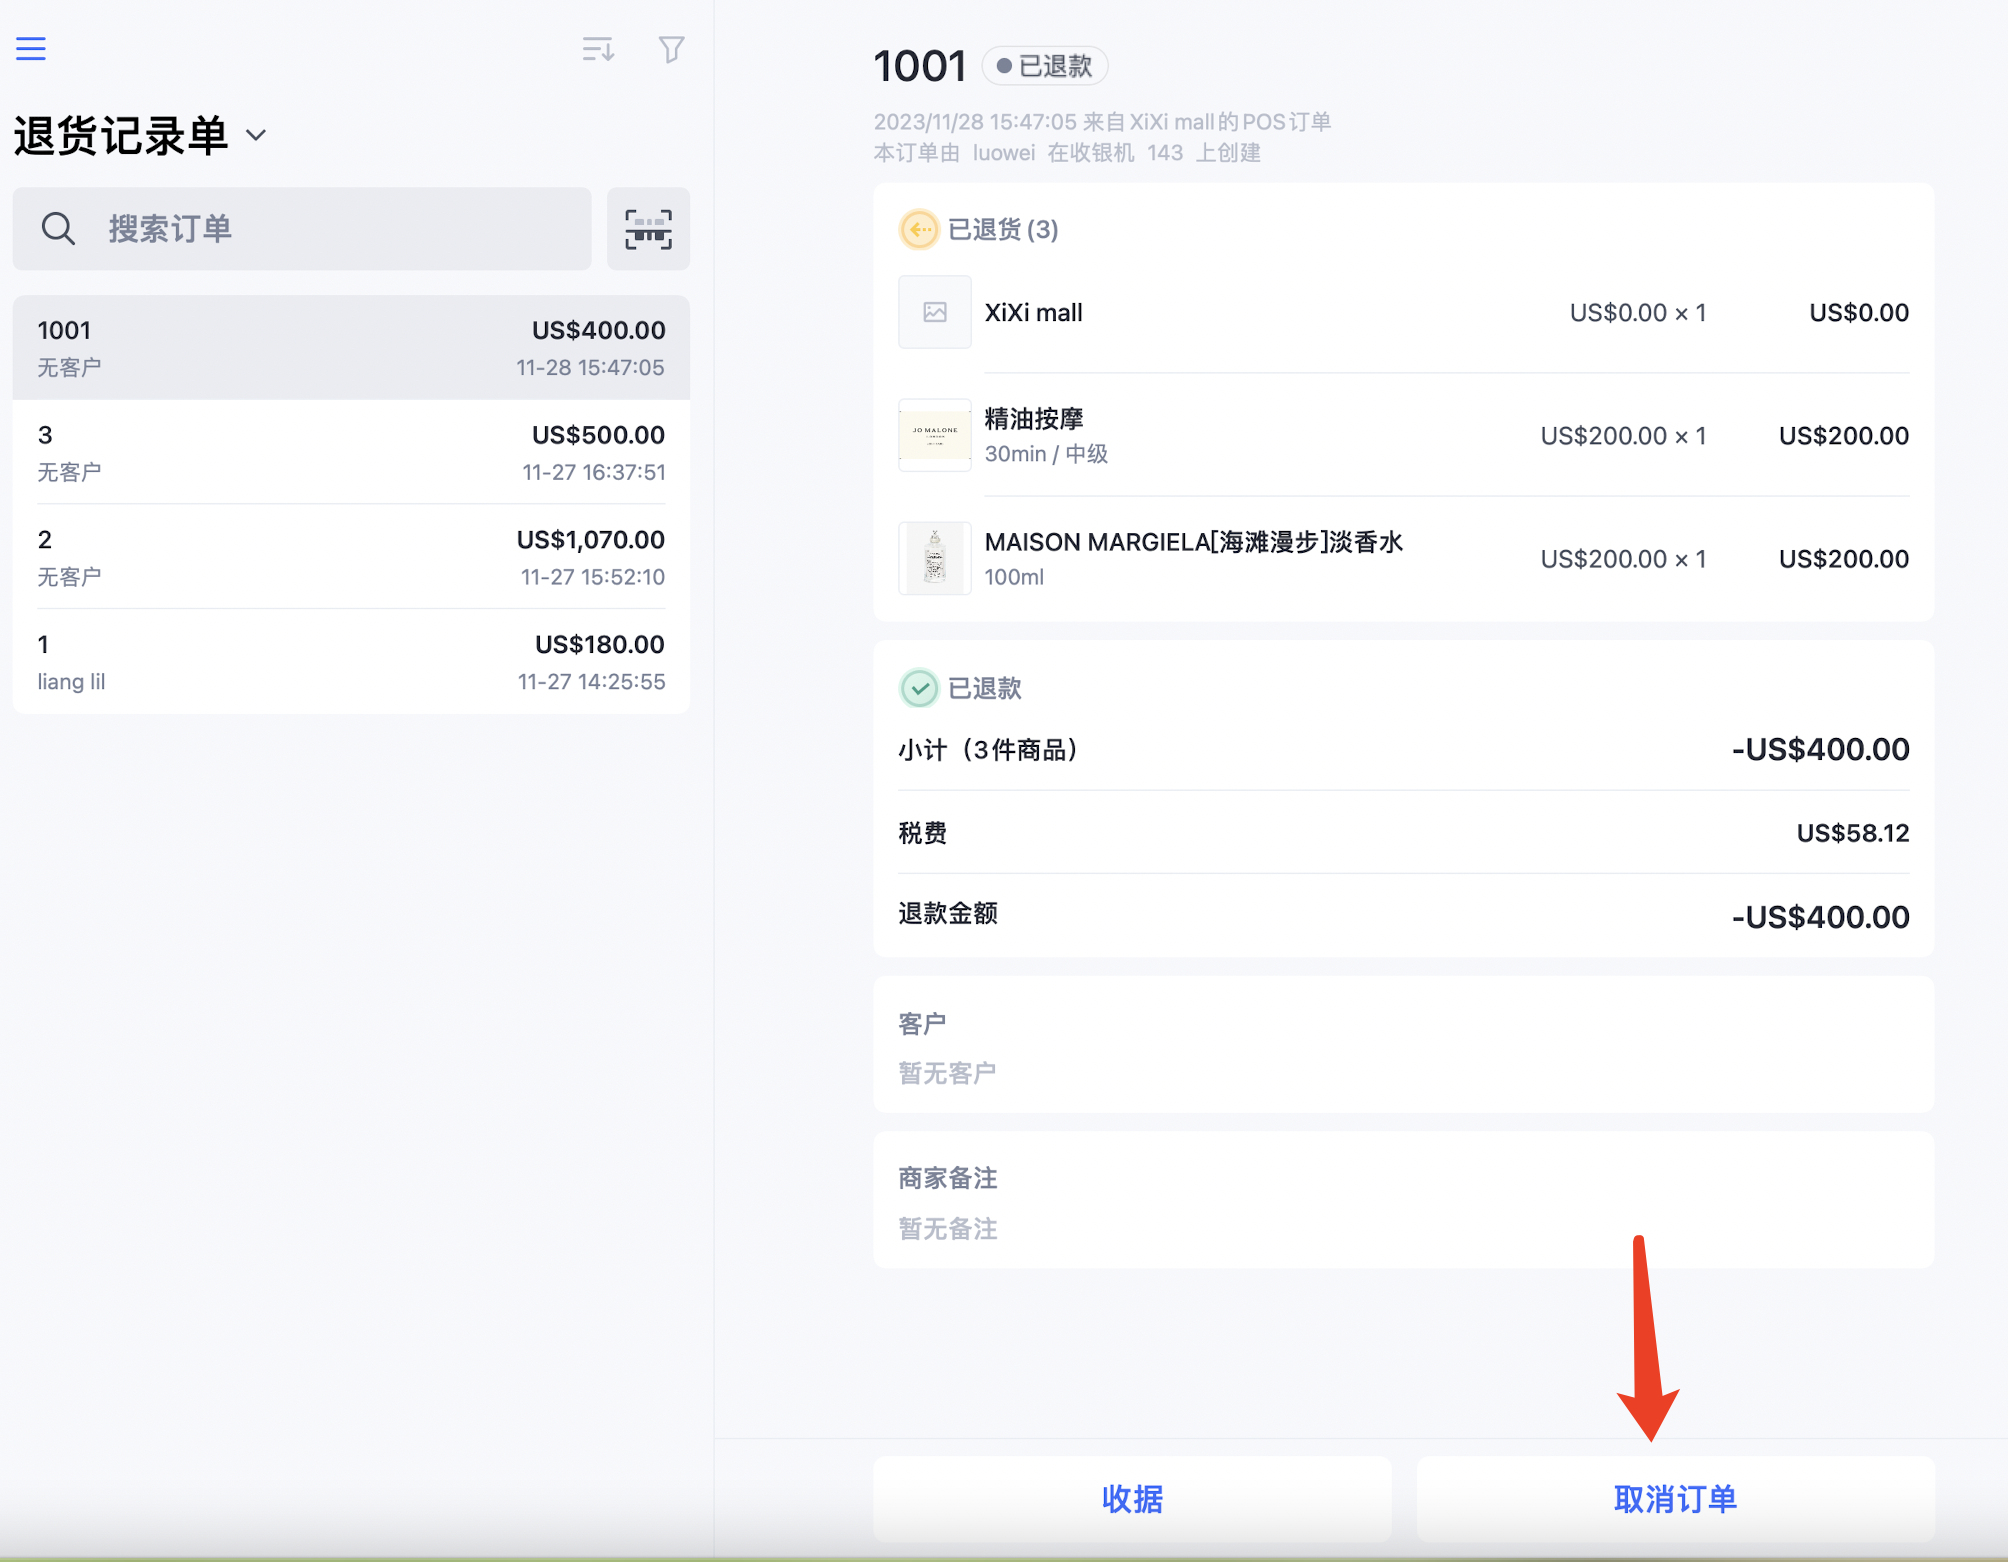Screen dimensions: 2008x1562
Task: Open the hamburger menu
Action: point(31,48)
